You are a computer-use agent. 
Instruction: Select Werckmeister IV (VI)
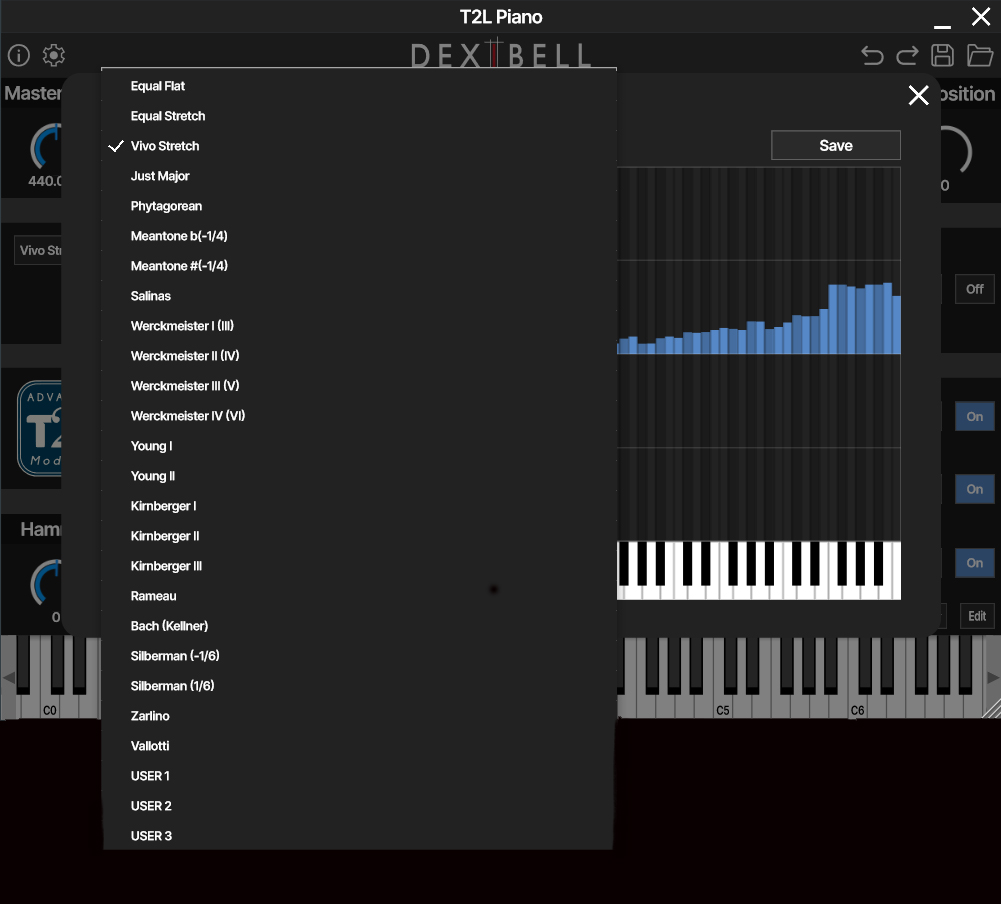(358, 416)
